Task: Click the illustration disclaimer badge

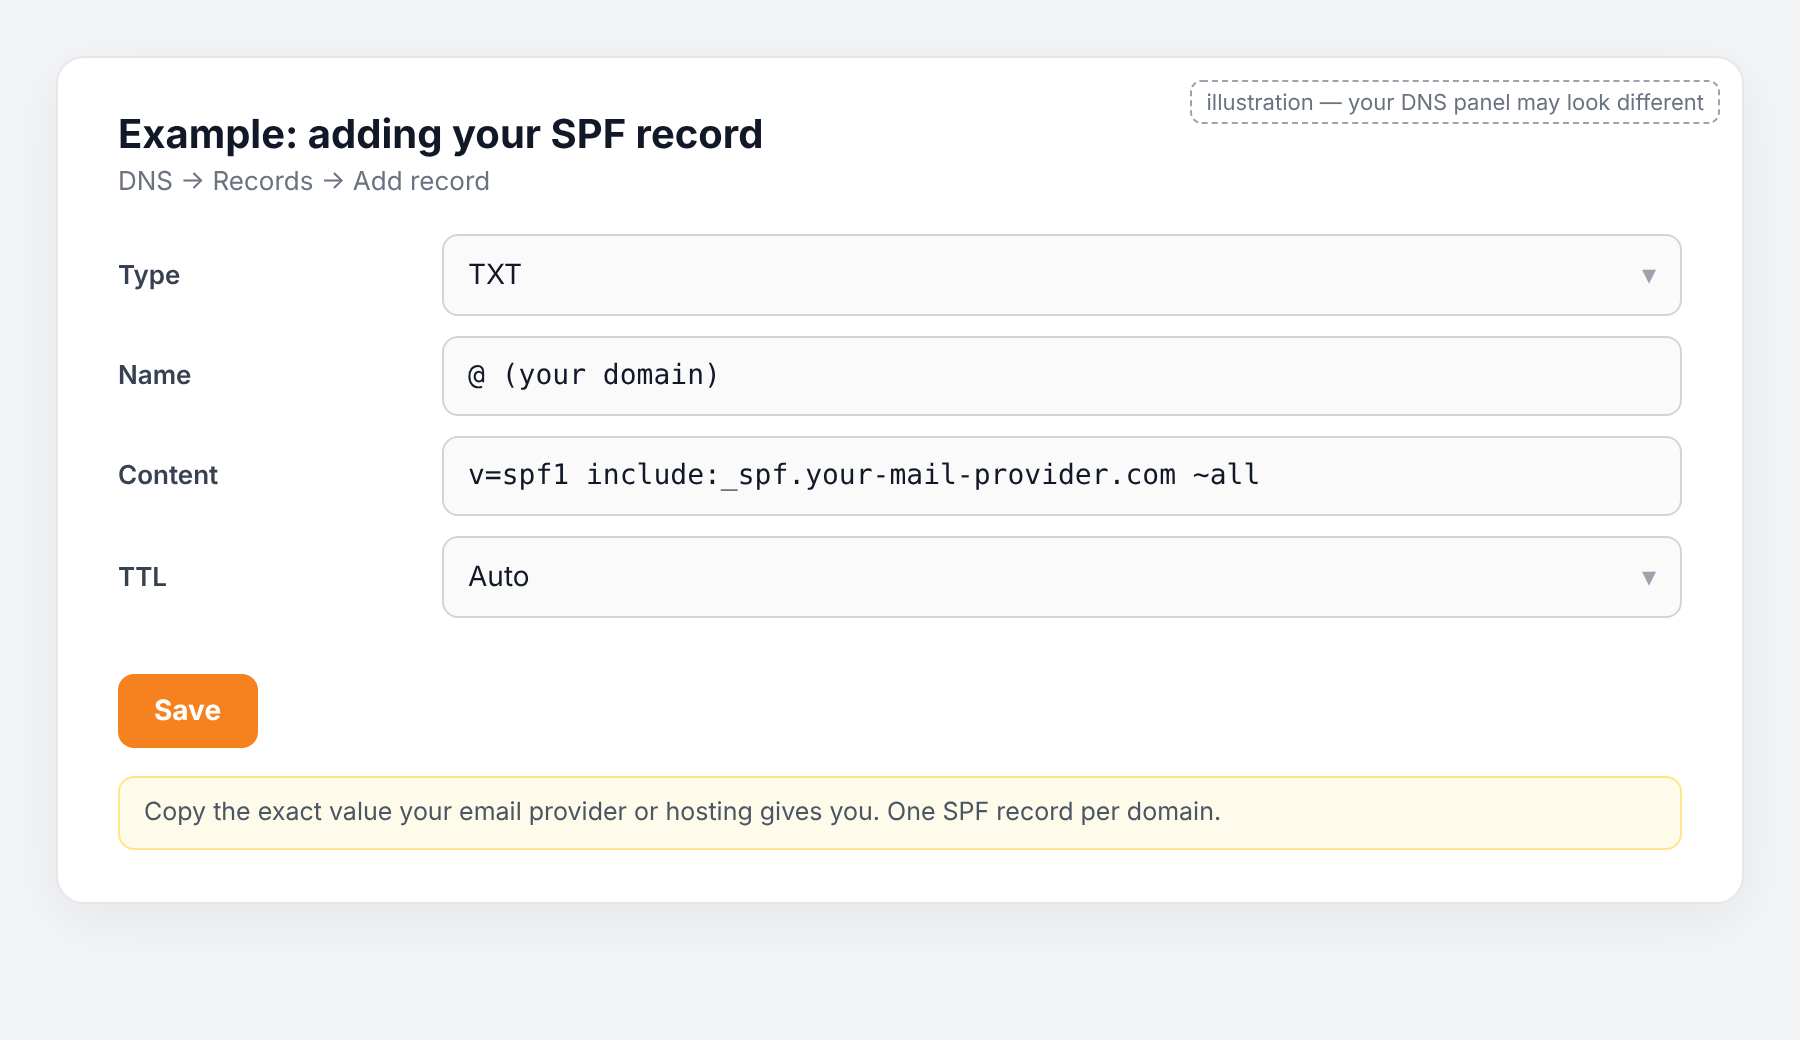Action: point(1454,102)
